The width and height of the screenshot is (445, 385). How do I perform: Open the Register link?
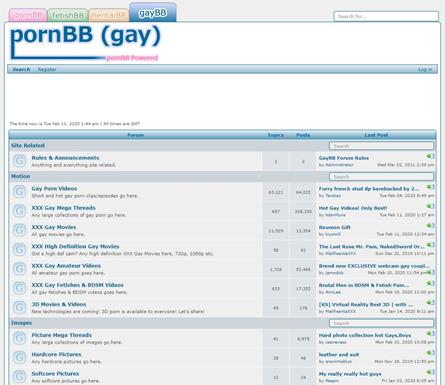point(47,69)
